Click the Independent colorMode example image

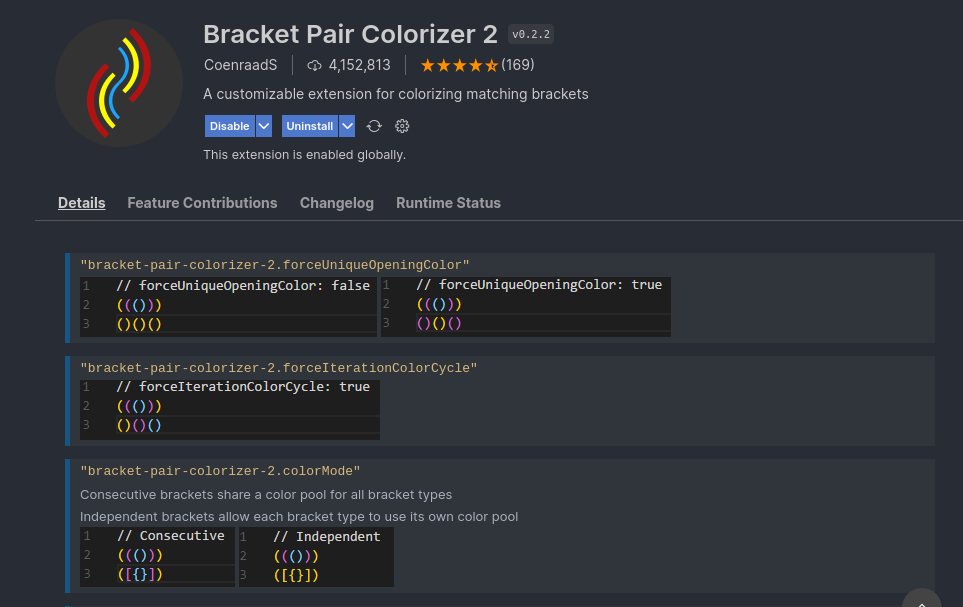(x=316, y=556)
